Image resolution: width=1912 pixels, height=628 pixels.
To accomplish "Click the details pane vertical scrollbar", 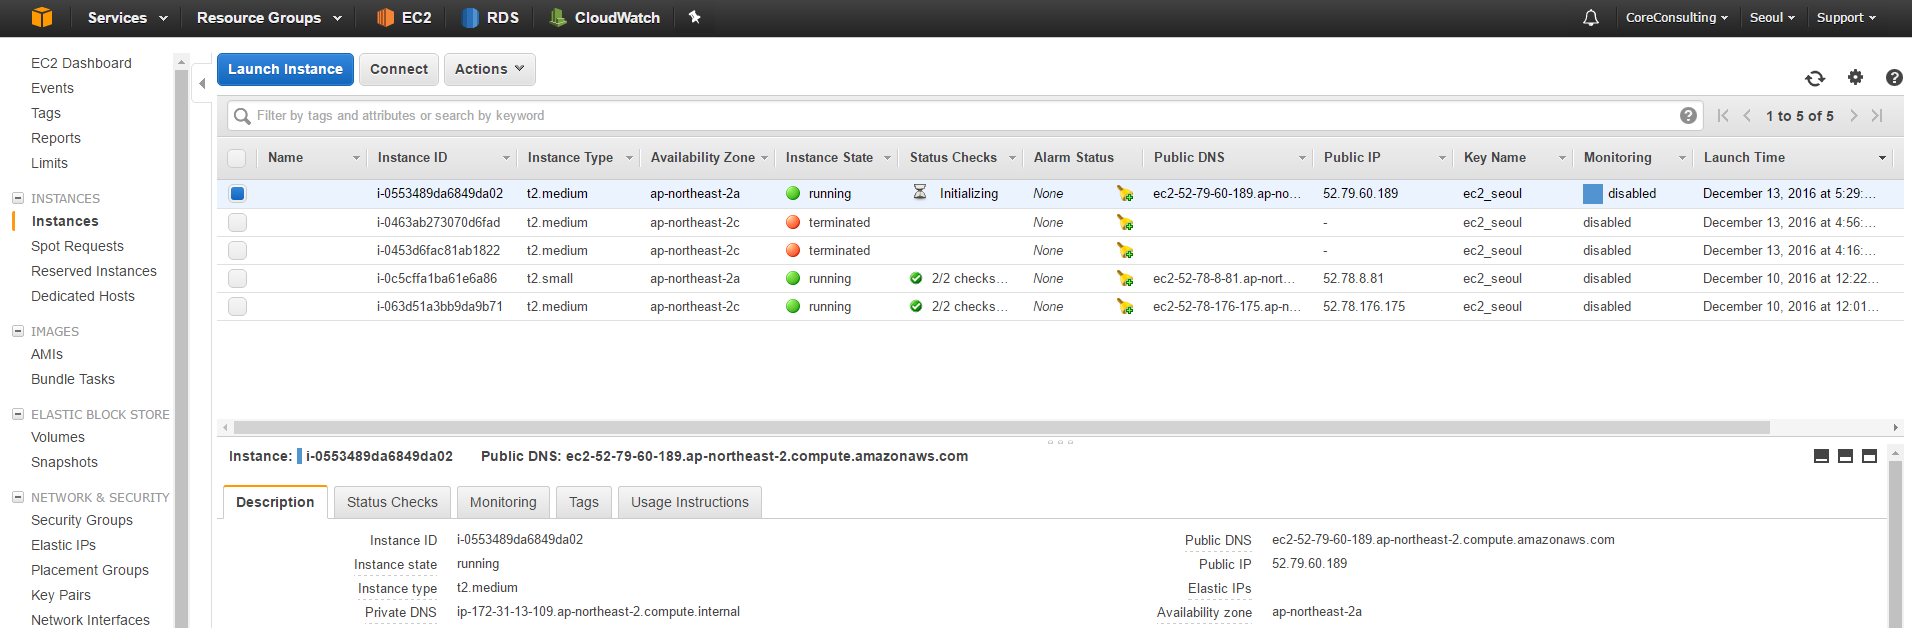I will pyautogui.click(x=1895, y=543).
